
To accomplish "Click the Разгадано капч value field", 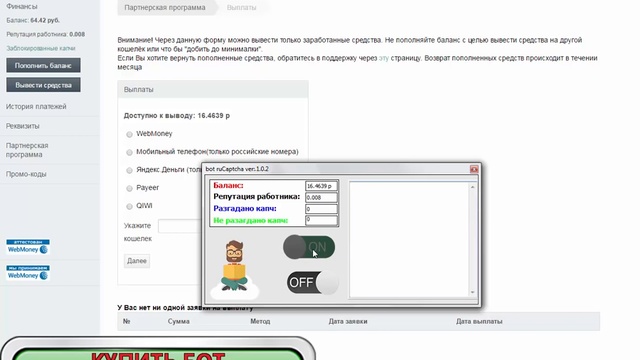I will click(x=321, y=209).
